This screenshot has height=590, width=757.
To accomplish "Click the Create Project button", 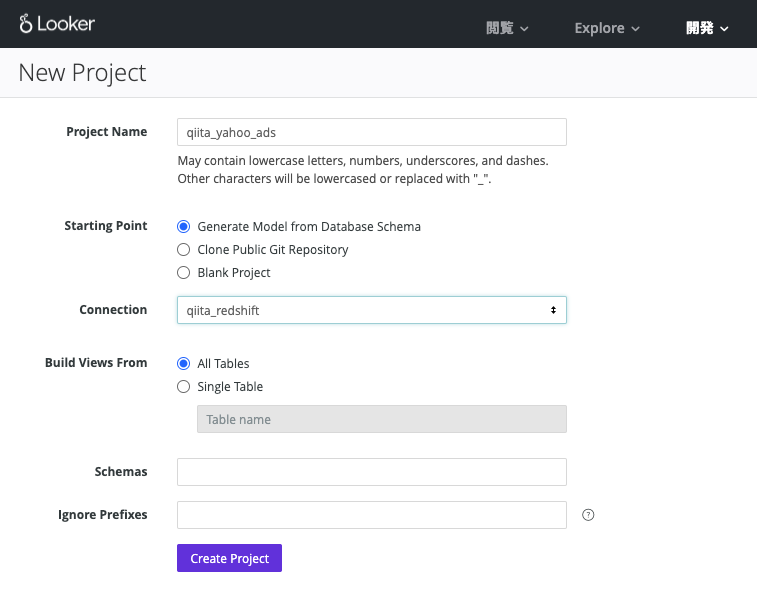I will [x=229, y=558].
